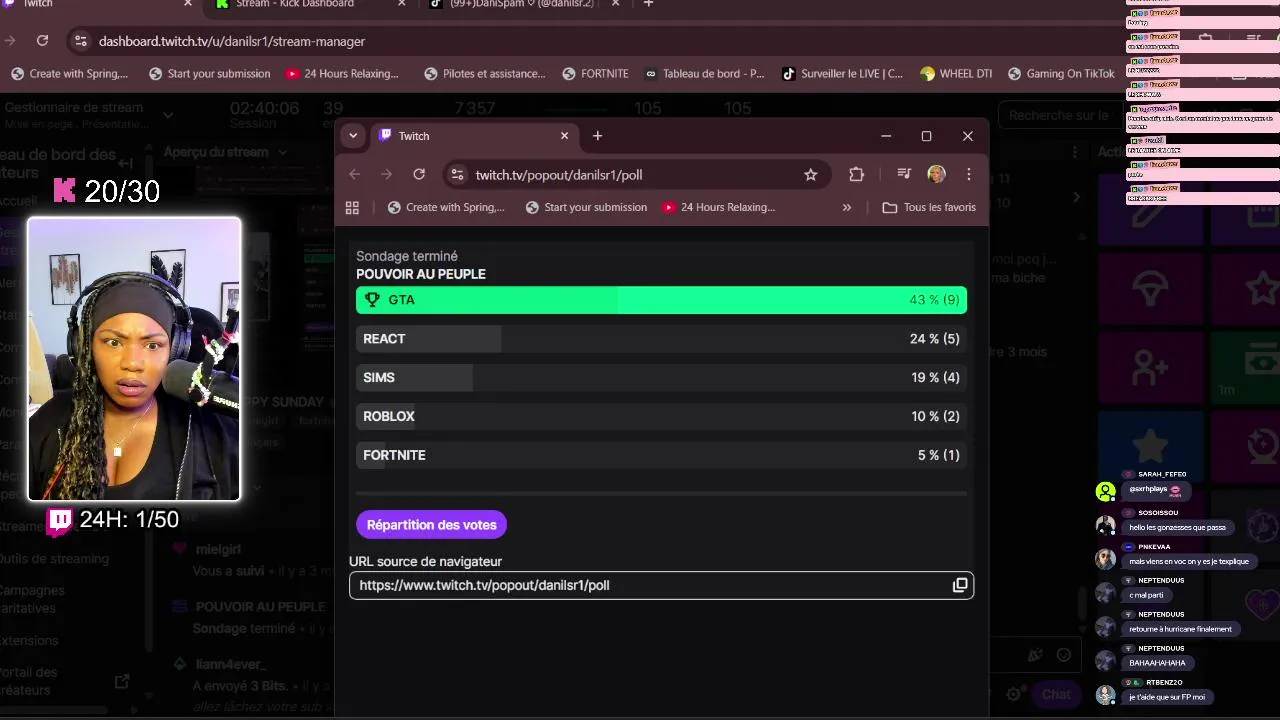
Task: Open the tab search dropdown in popout
Action: pos(353,136)
